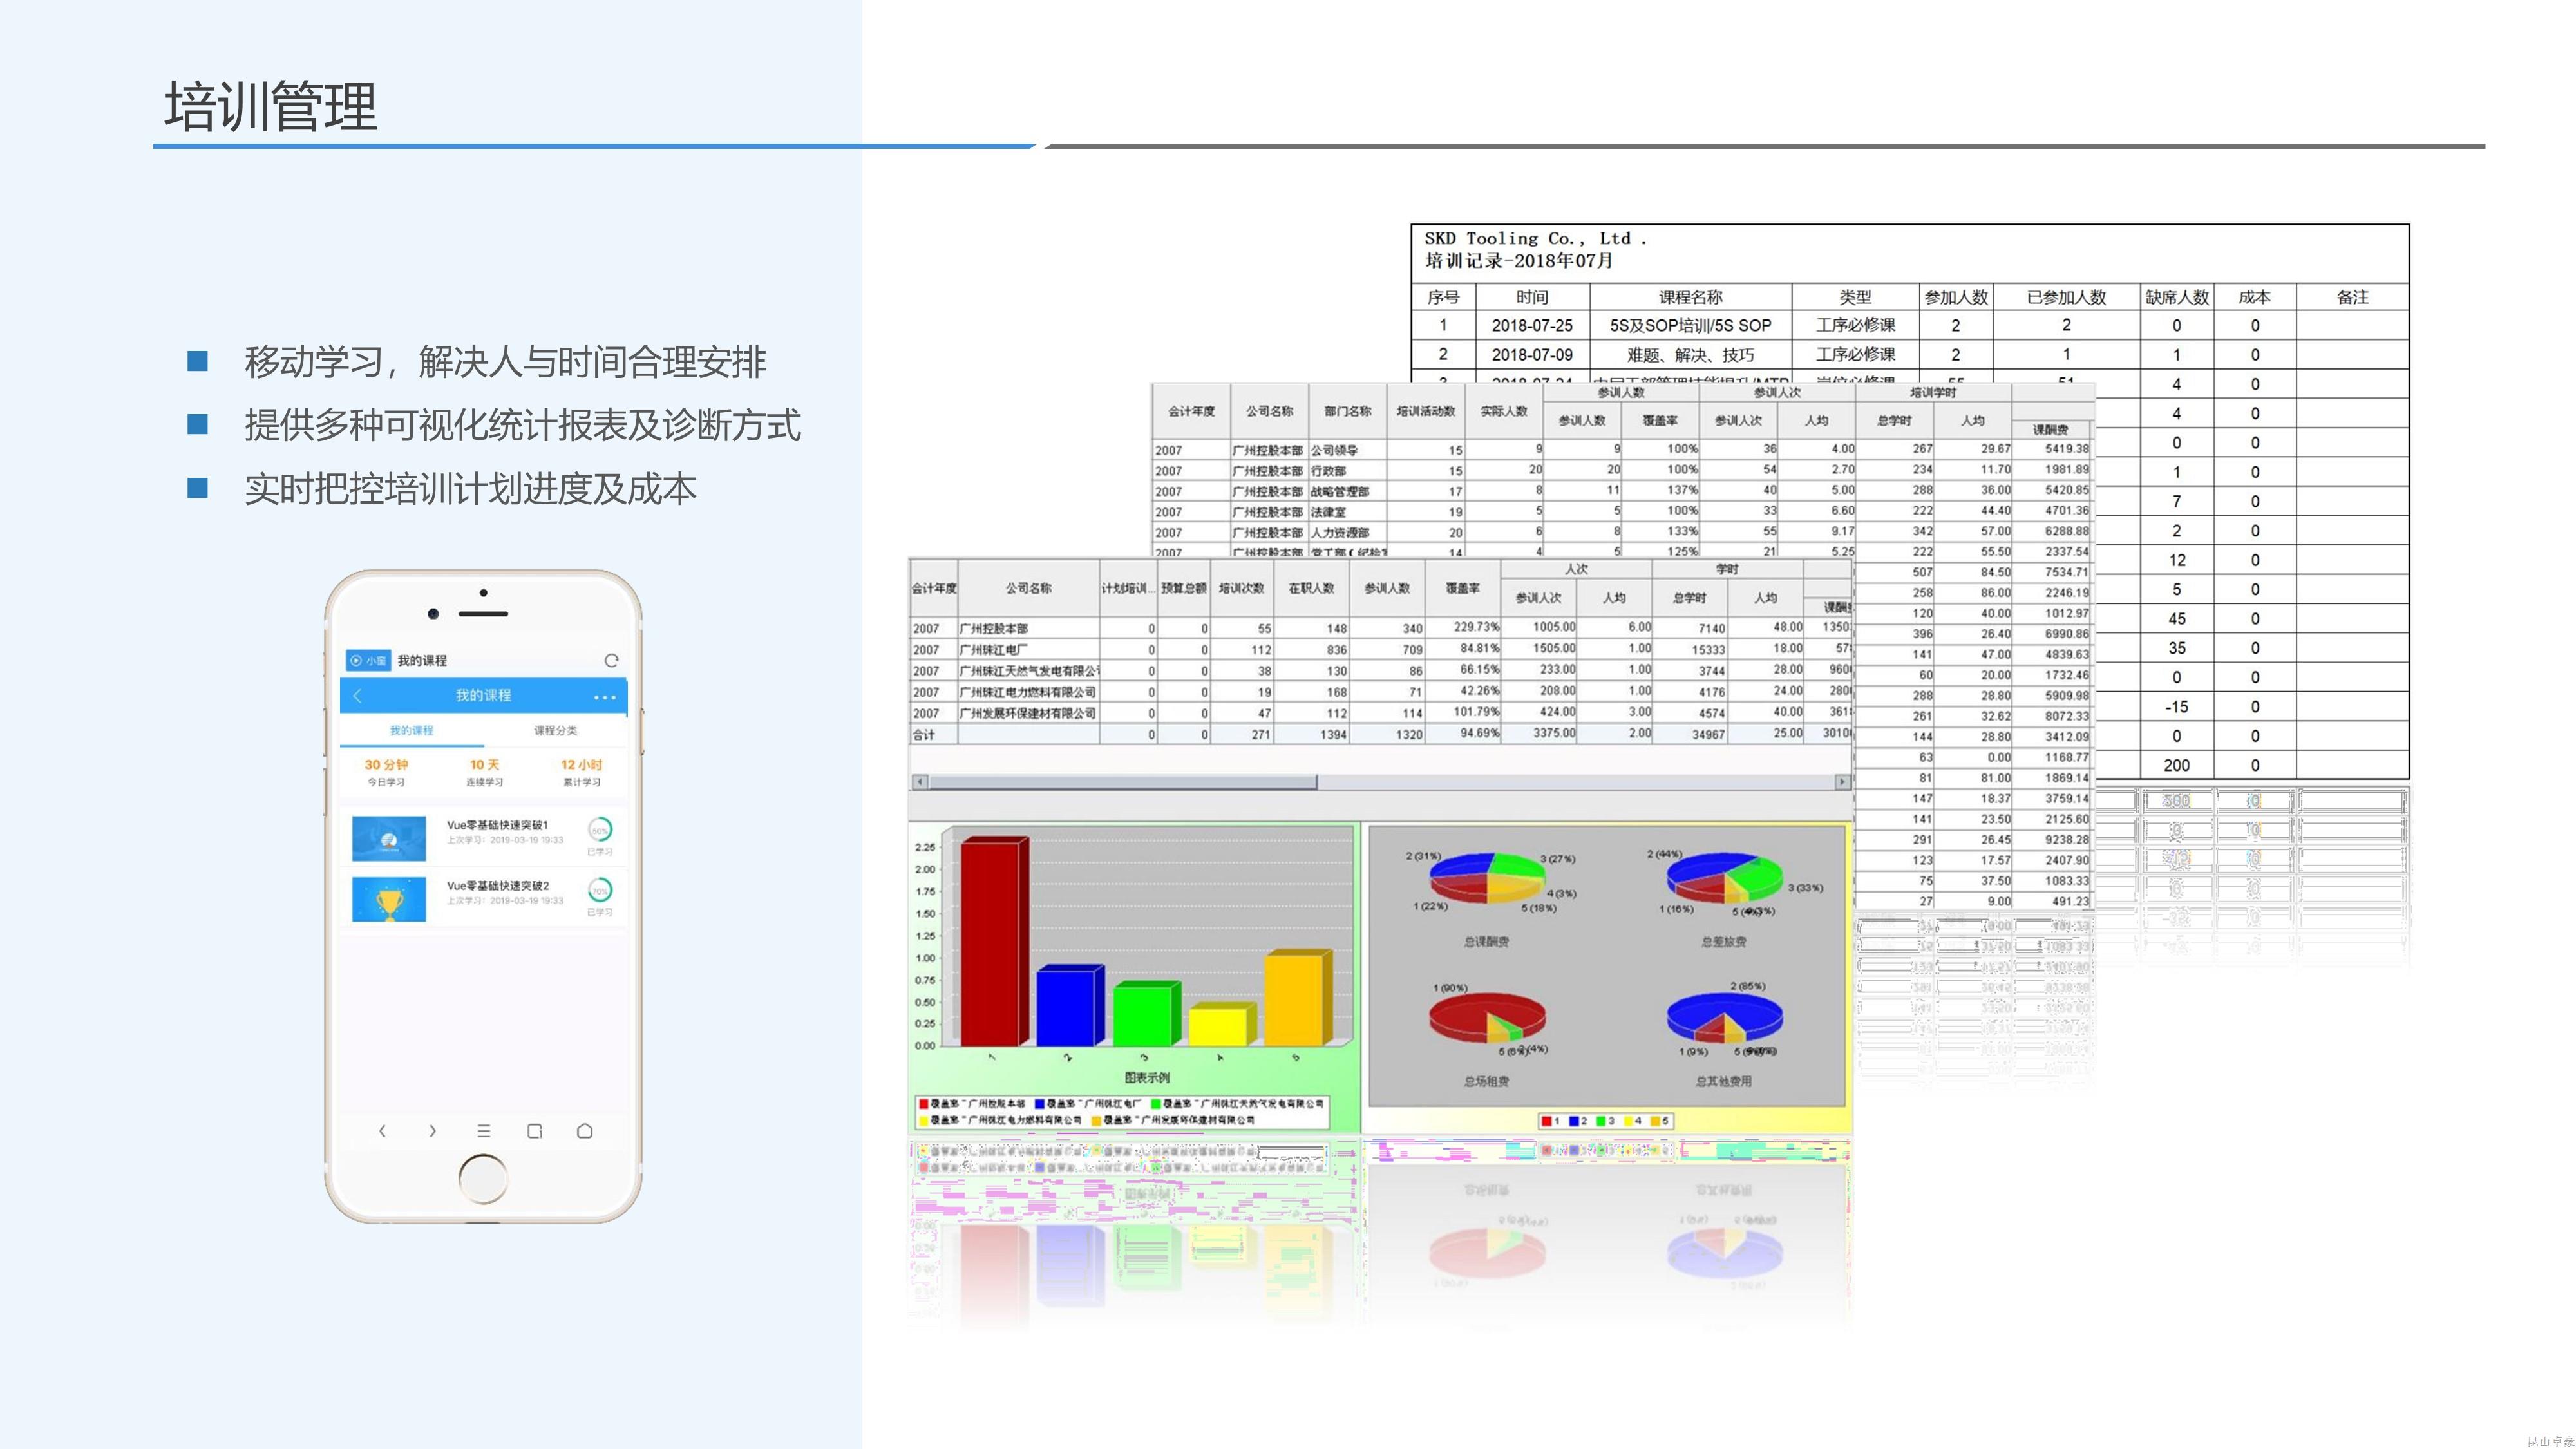Tap the refresh icon beside 我的课程
The height and width of the screenshot is (1449, 2576).
pos(611,660)
